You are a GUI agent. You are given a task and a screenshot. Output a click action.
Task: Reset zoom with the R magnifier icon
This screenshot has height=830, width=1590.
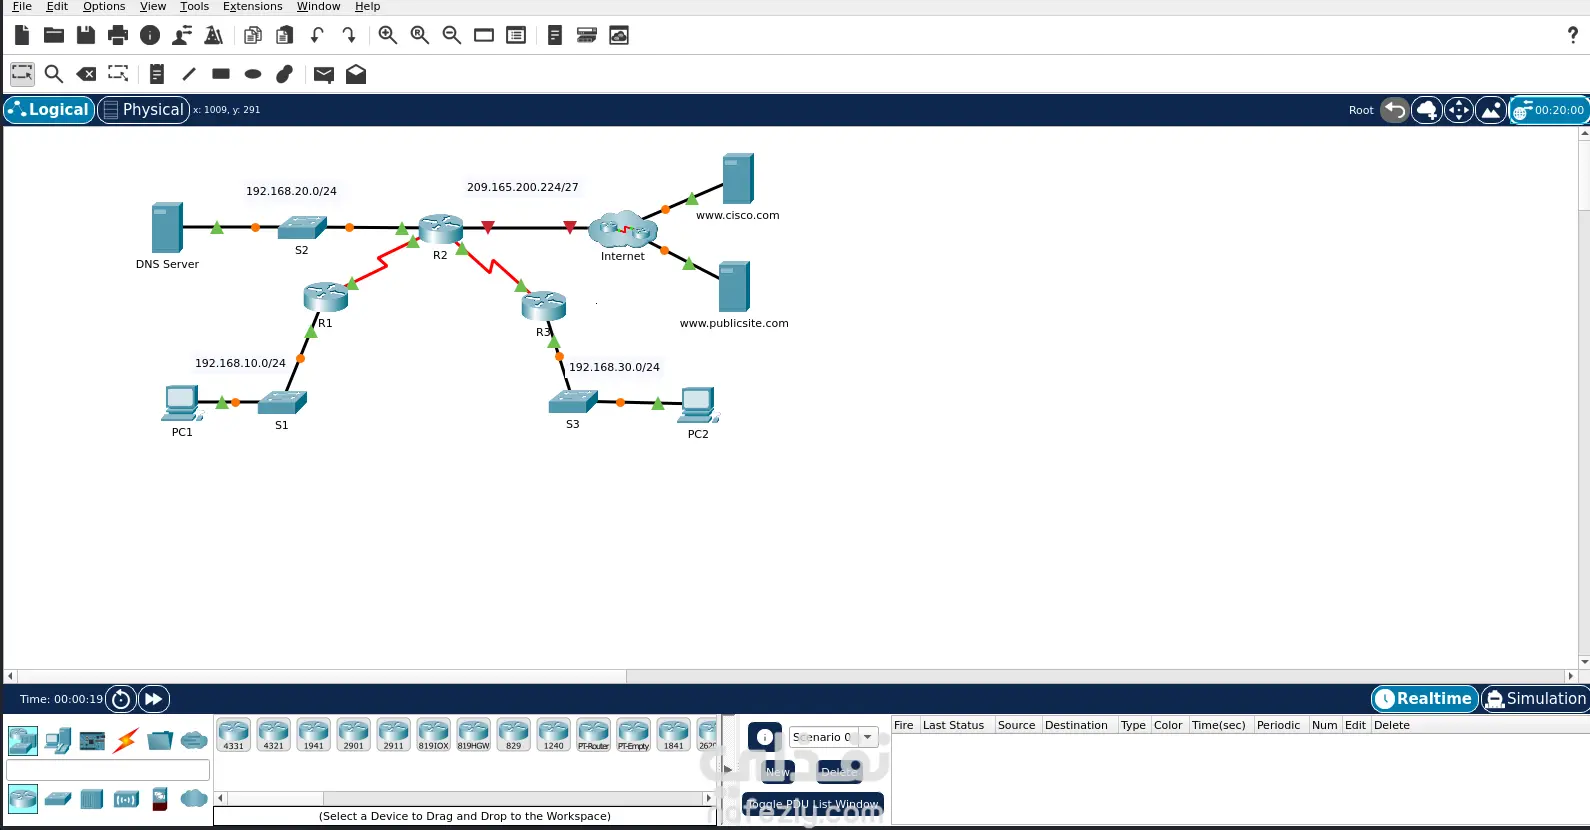420,36
